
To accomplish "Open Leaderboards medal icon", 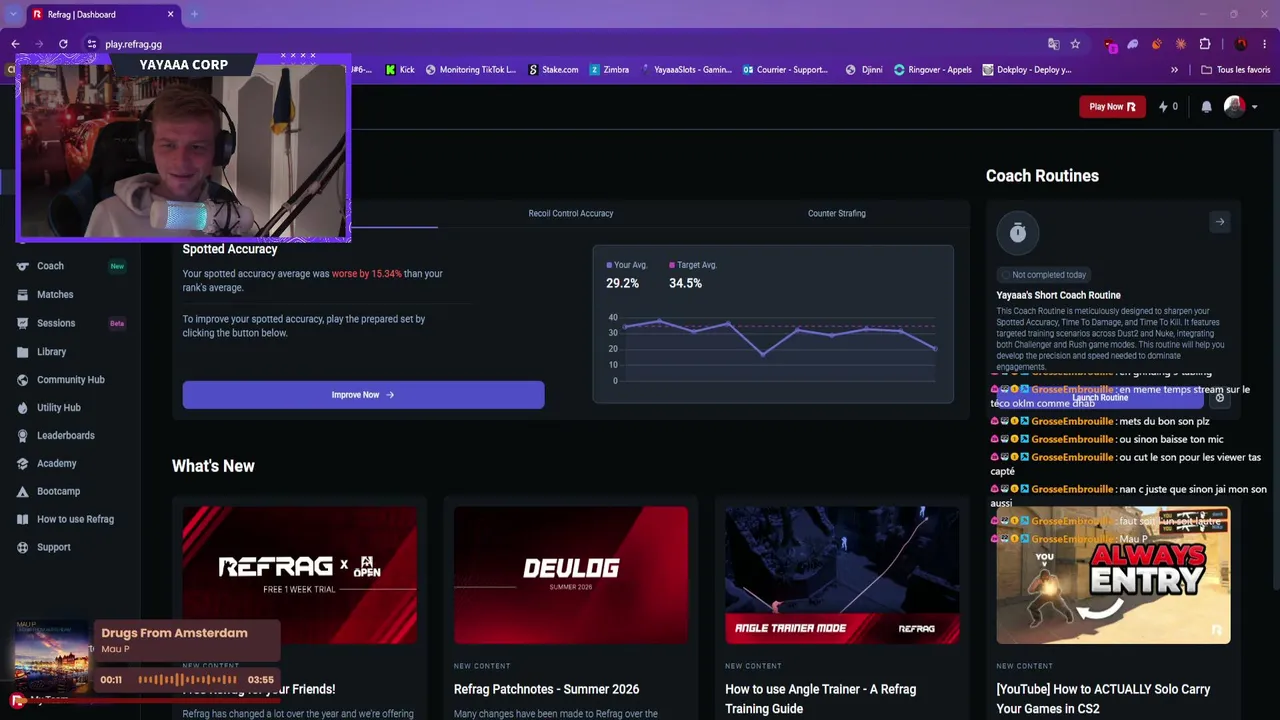I will [22, 436].
